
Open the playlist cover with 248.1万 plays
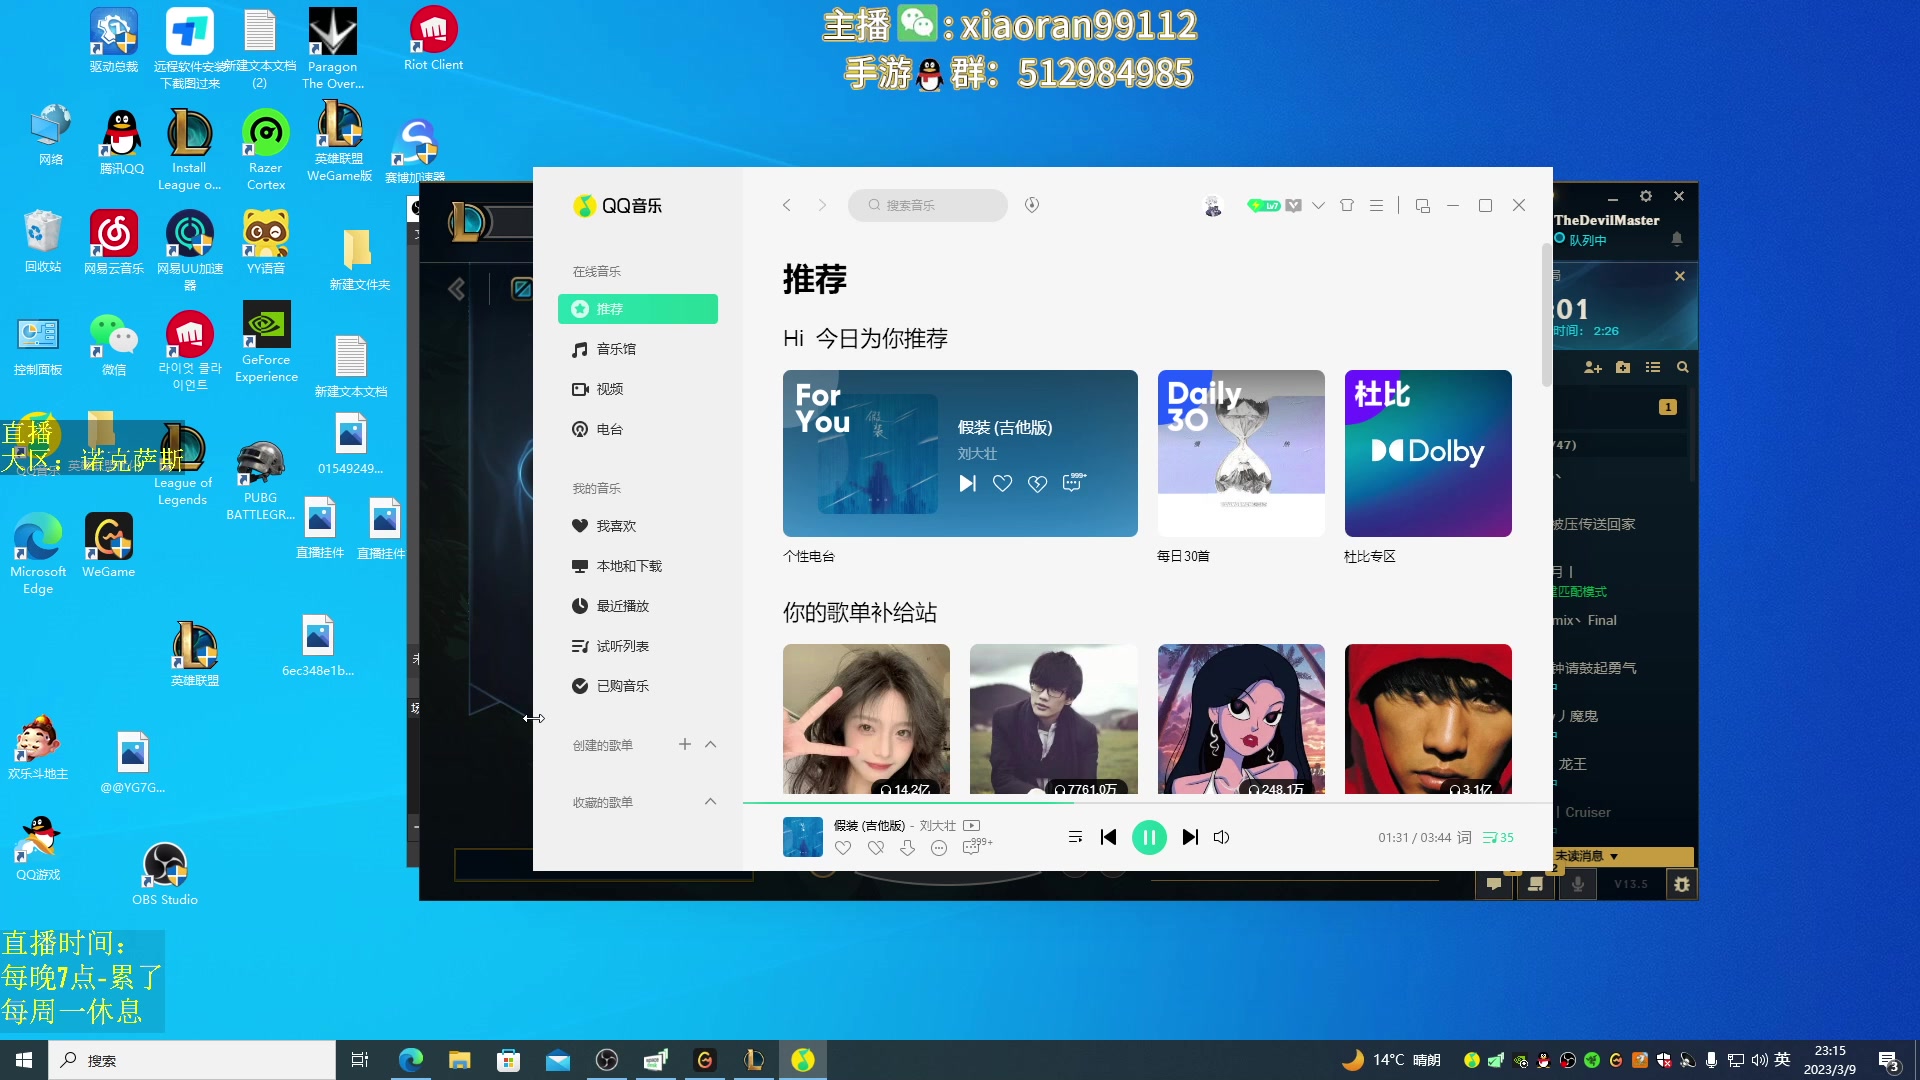[1241, 719]
